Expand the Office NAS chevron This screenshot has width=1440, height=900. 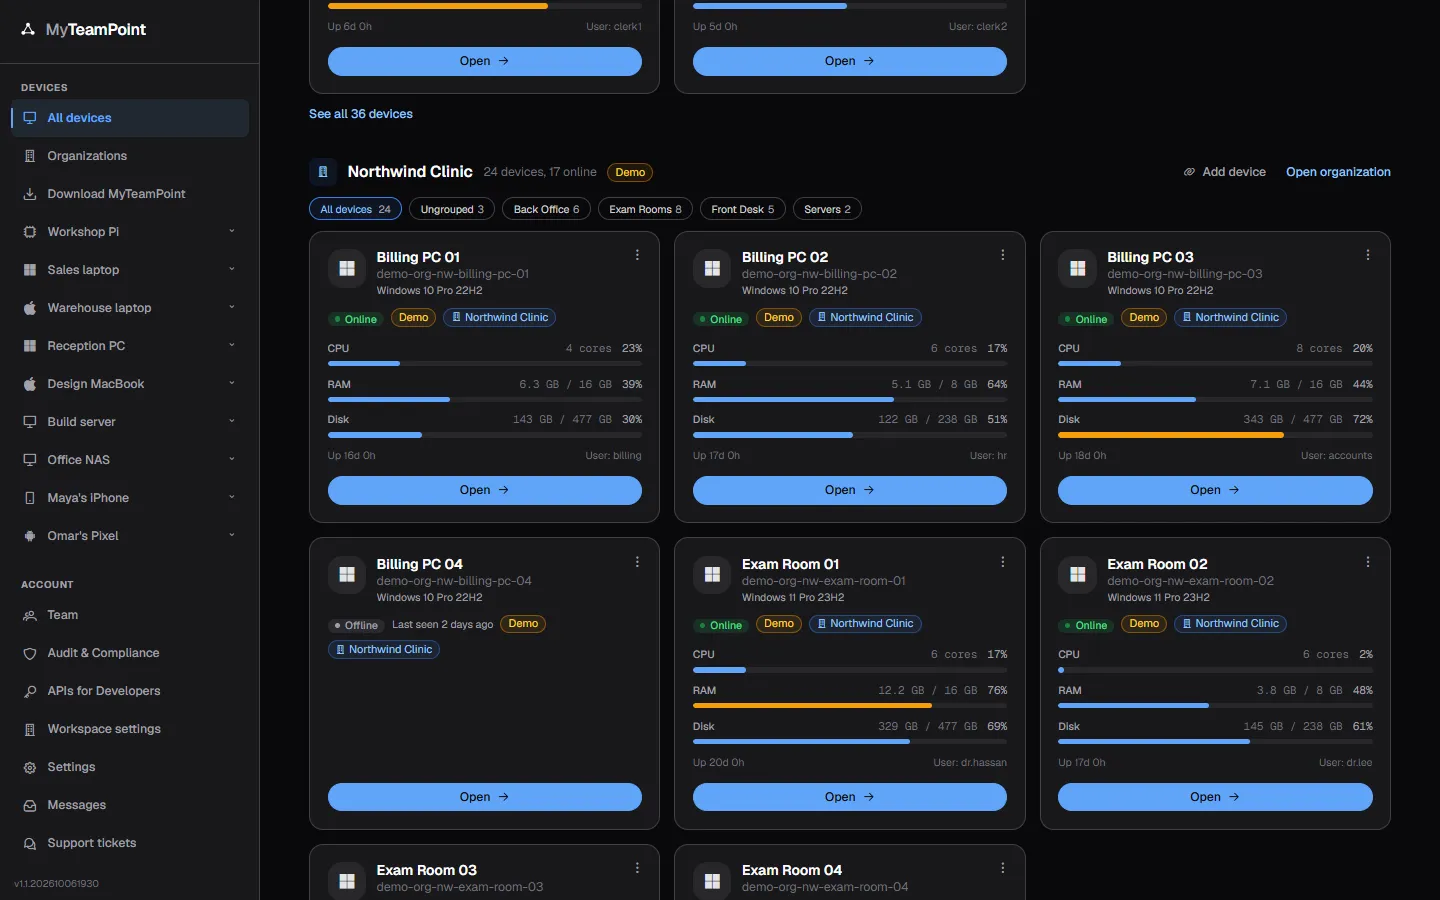[232, 459]
